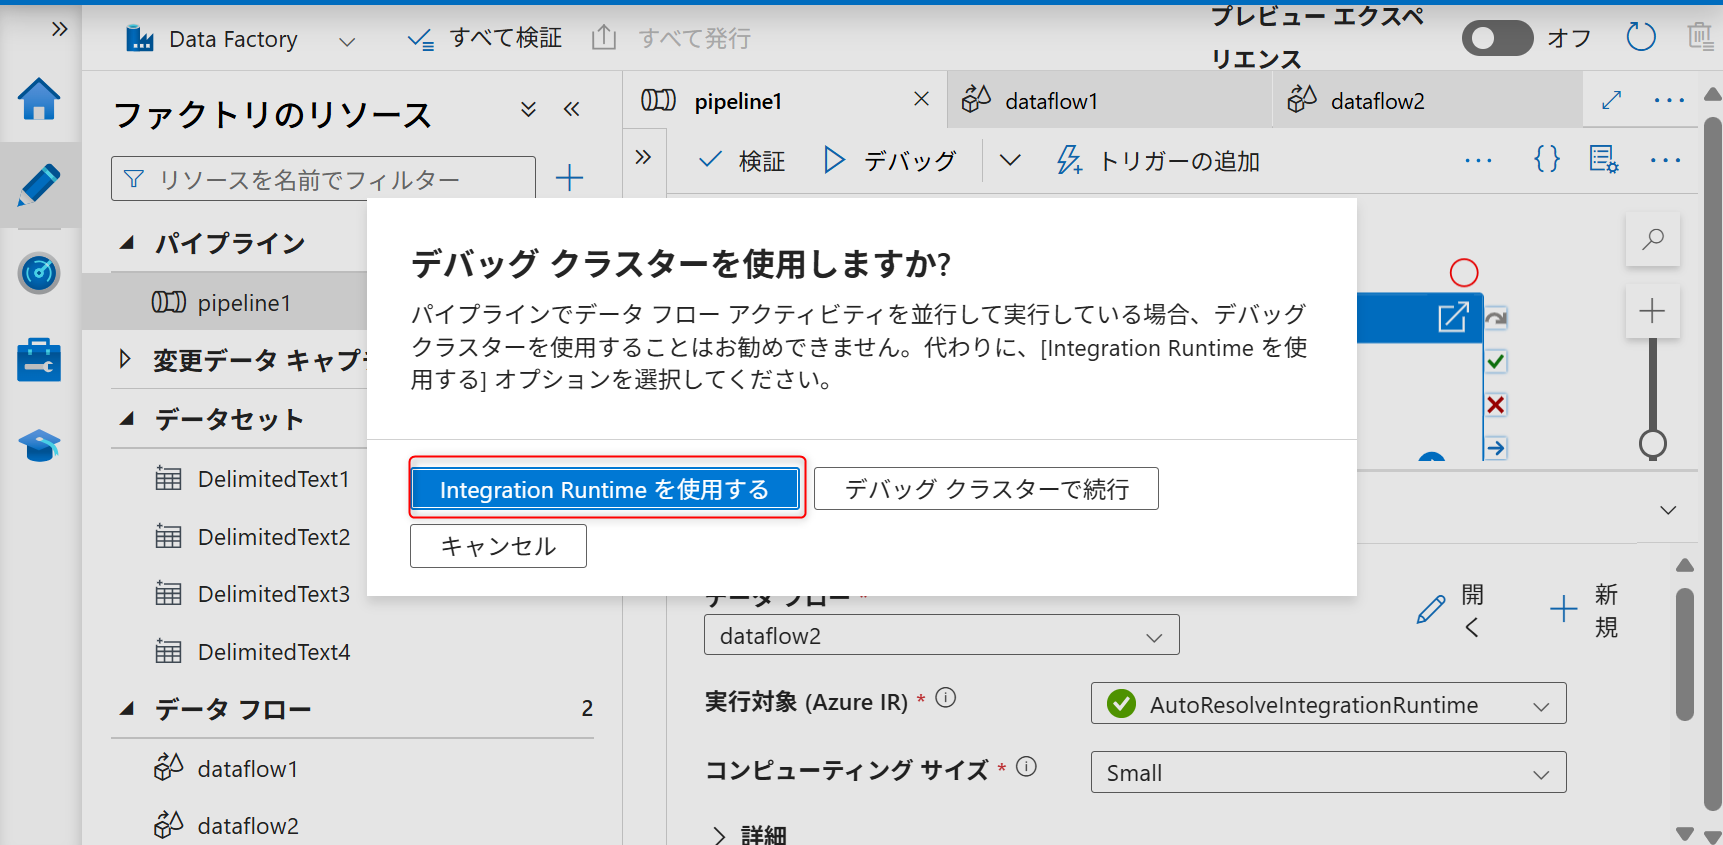Viewport: 1723px width, 845px height.
Task: Click the blue completion arrow output
Action: 1496,448
